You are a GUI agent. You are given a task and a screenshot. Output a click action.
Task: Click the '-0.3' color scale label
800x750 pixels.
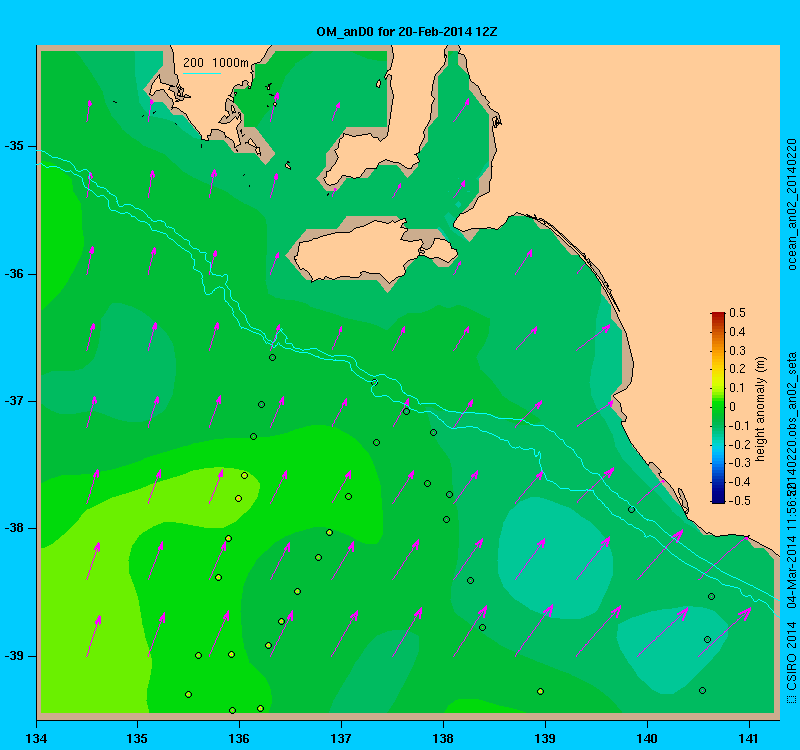click(x=739, y=463)
